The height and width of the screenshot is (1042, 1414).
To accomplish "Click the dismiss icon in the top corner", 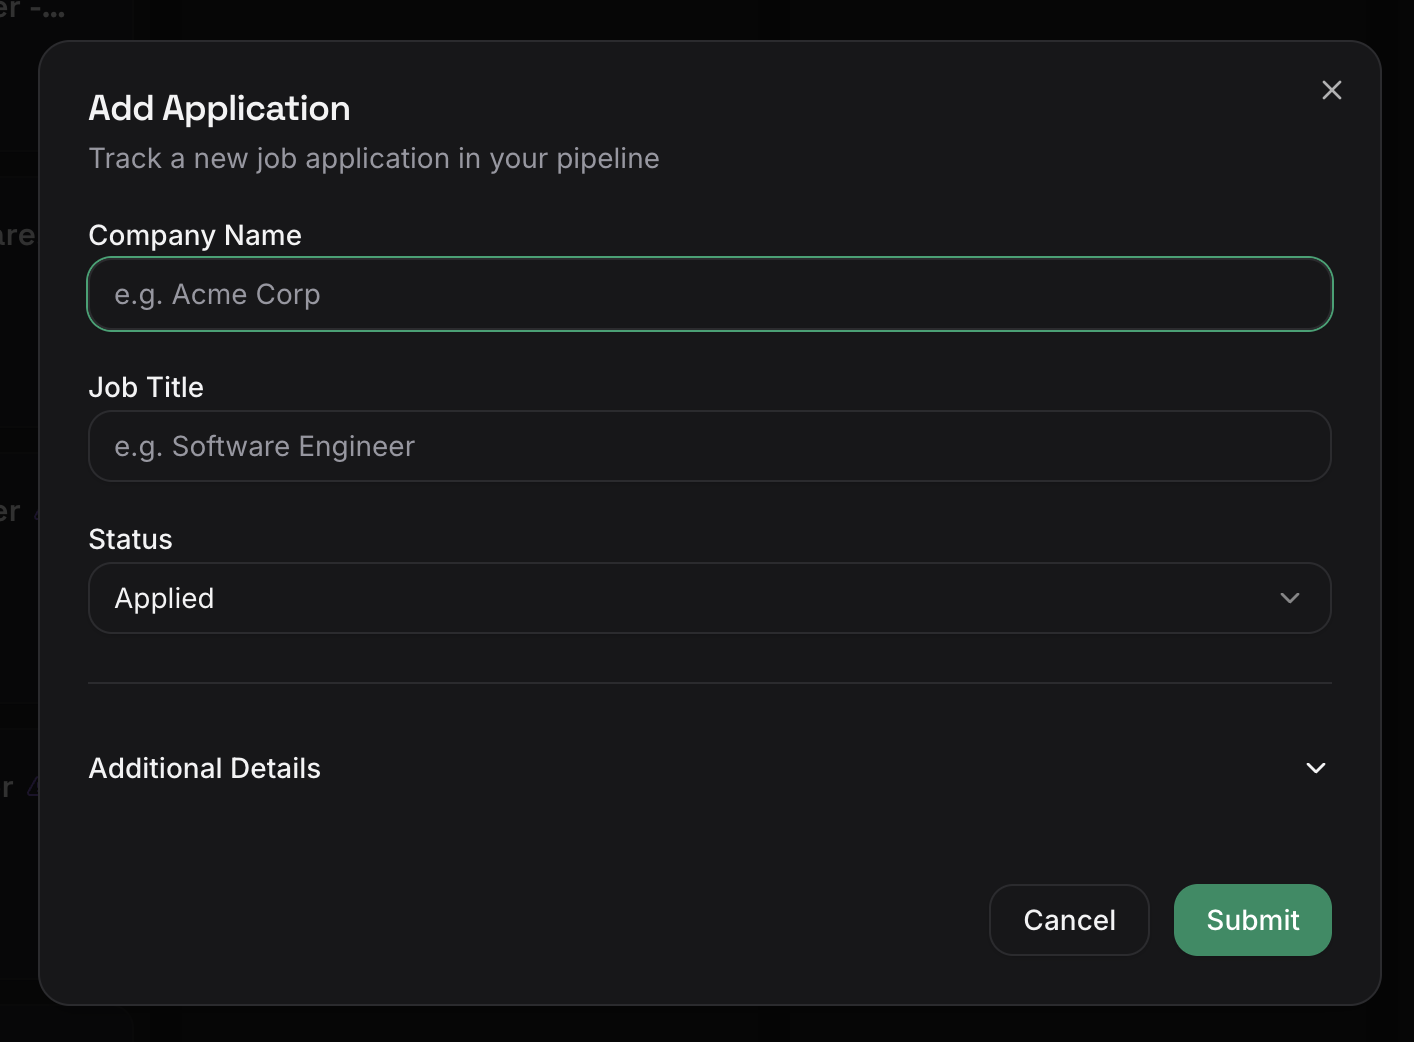I will point(1331,90).
